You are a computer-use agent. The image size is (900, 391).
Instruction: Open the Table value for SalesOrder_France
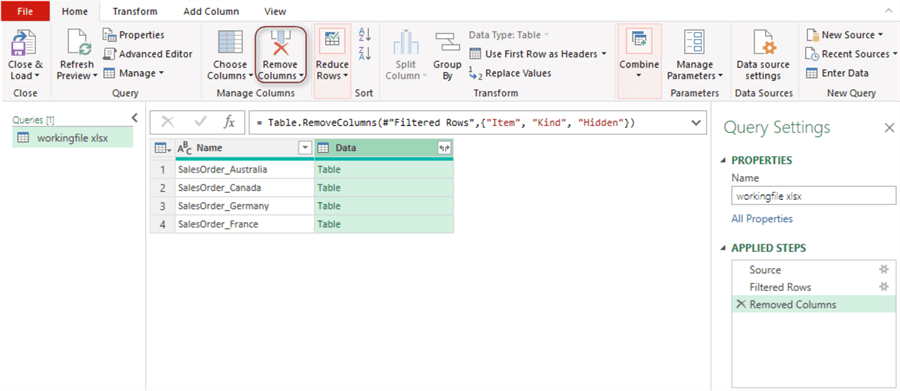click(x=329, y=224)
